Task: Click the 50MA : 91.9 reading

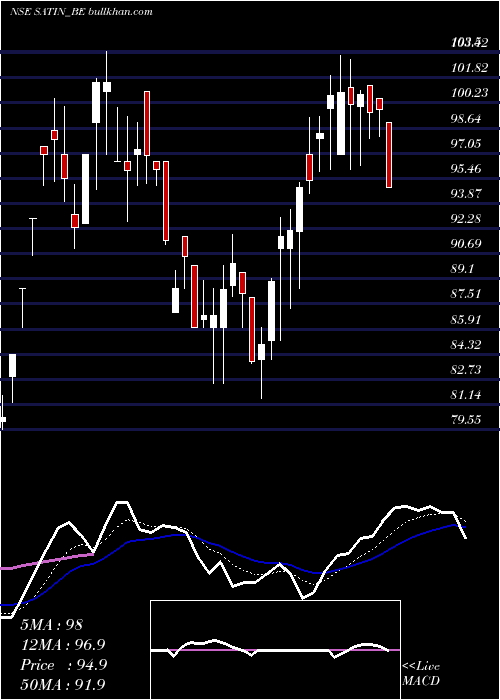Action: [x=63, y=685]
